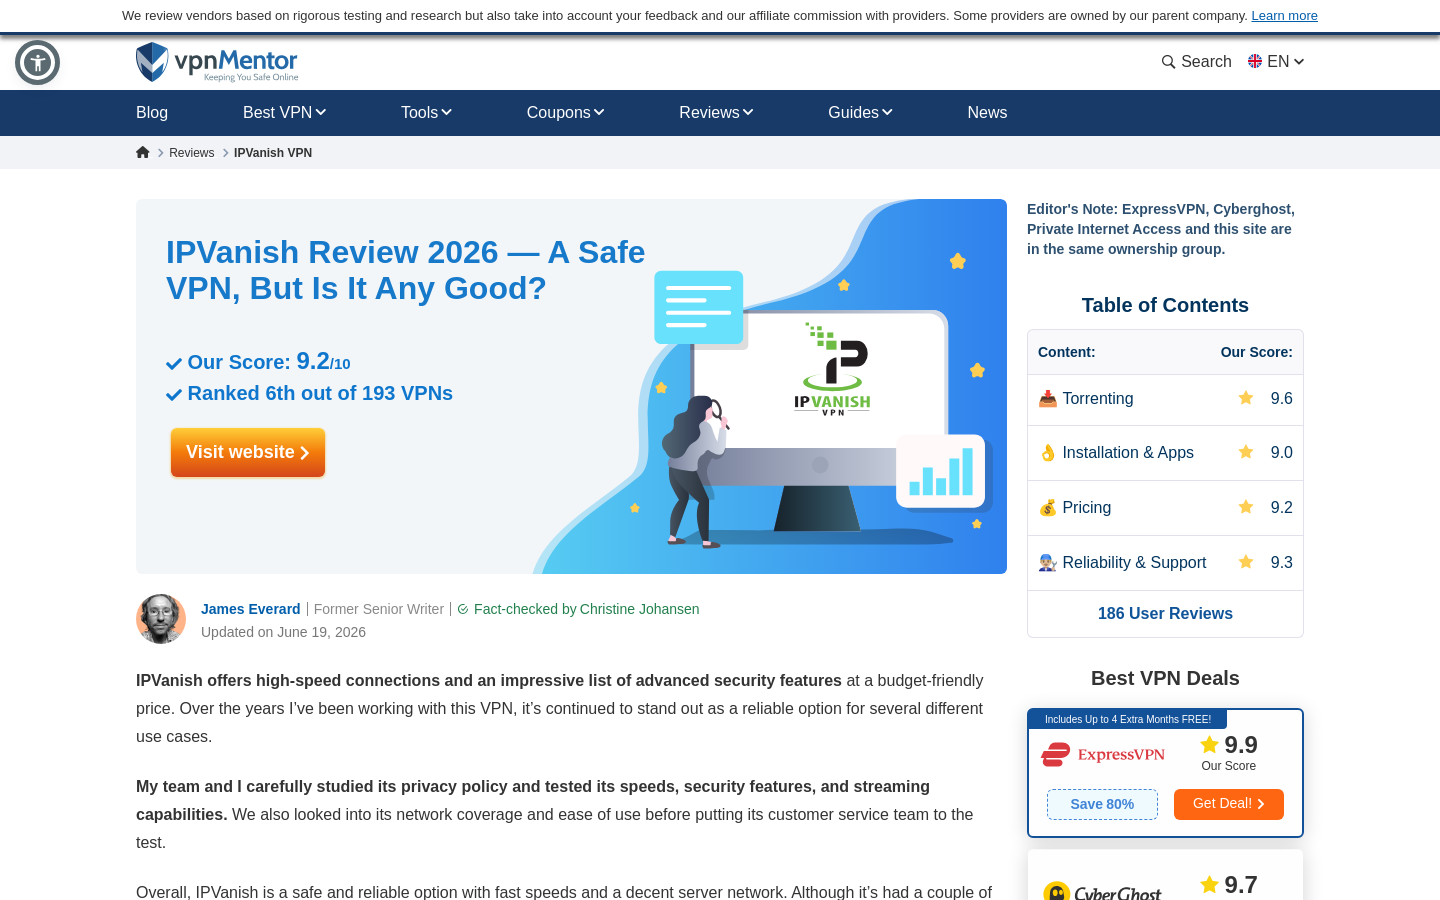
Task: Click the star beside the 9.0 score
Action: (x=1246, y=452)
